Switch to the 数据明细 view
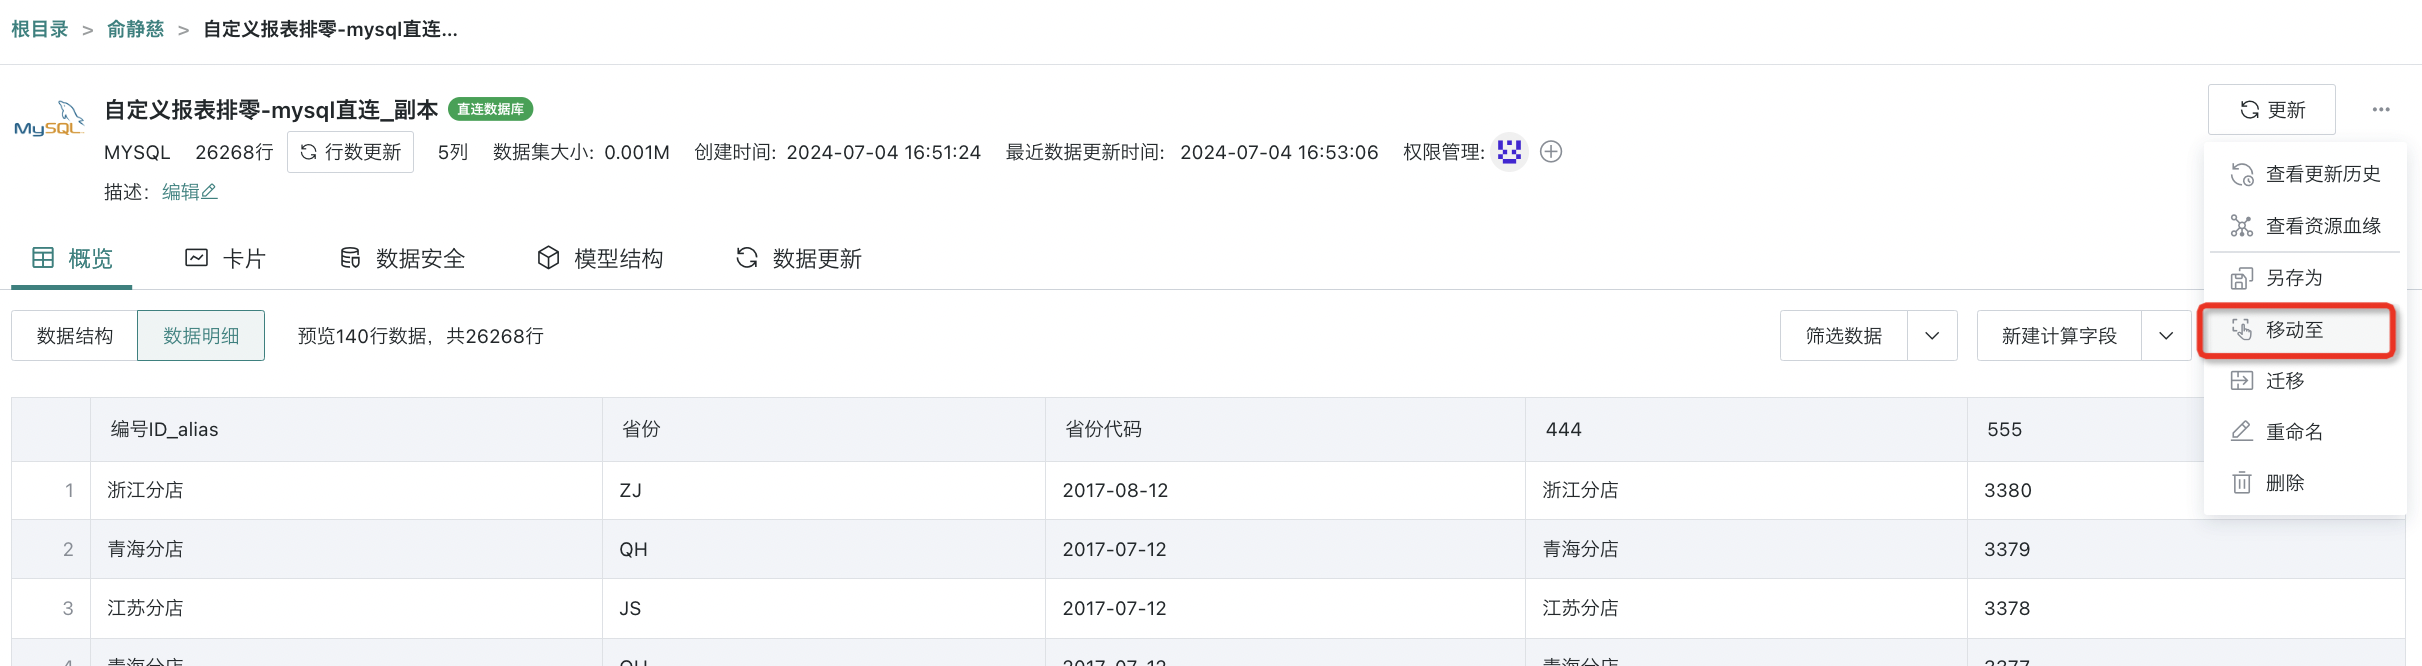The image size is (2422, 666). 201,336
